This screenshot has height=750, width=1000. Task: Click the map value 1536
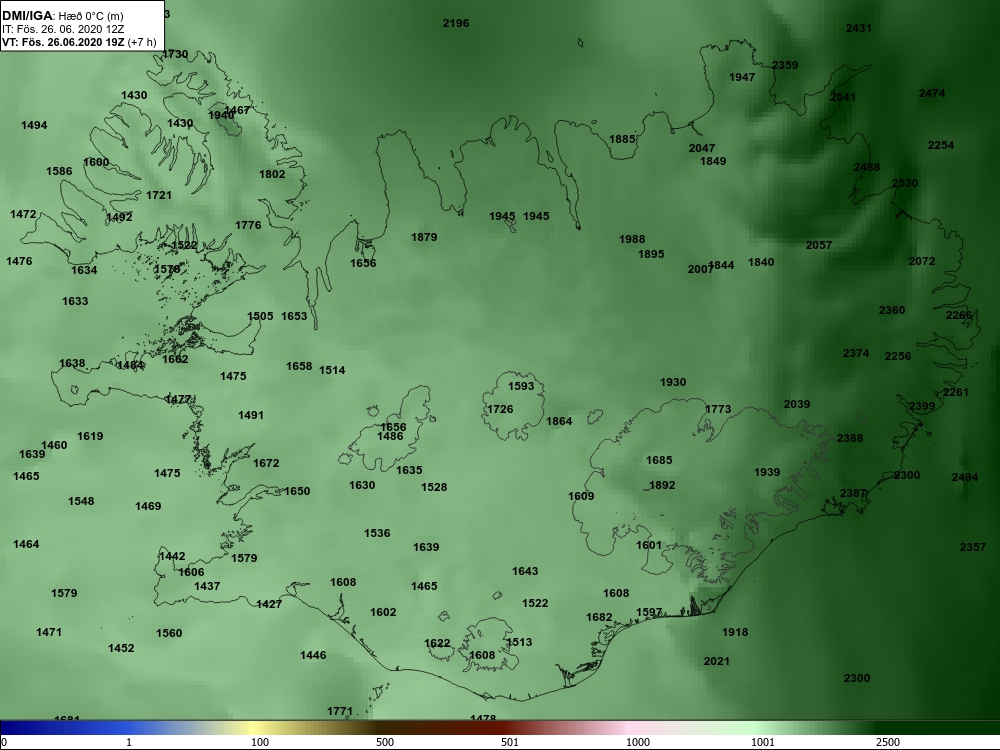coord(377,533)
